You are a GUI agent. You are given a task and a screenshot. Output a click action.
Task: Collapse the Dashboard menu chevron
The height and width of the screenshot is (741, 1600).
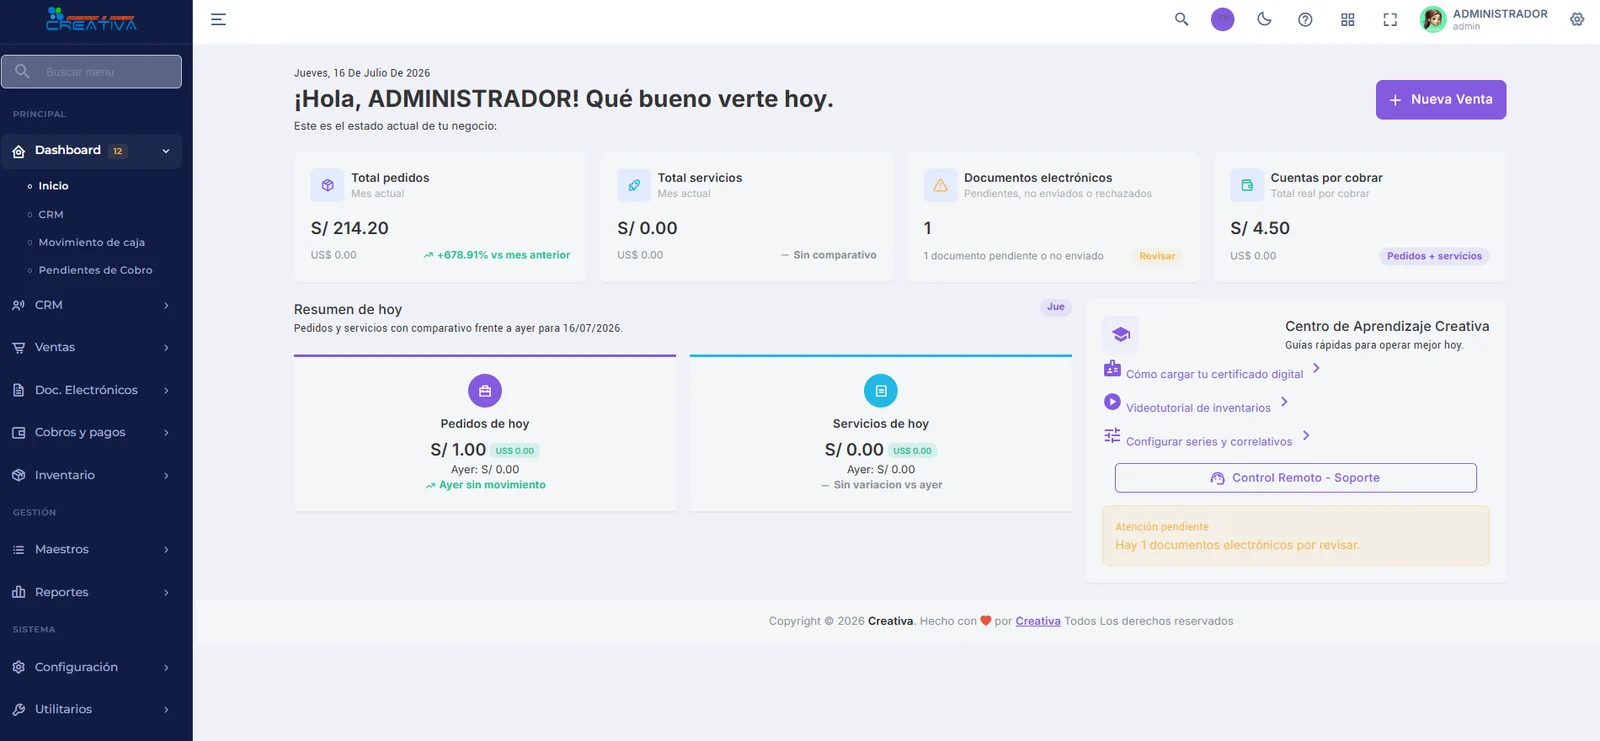click(166, 151)
